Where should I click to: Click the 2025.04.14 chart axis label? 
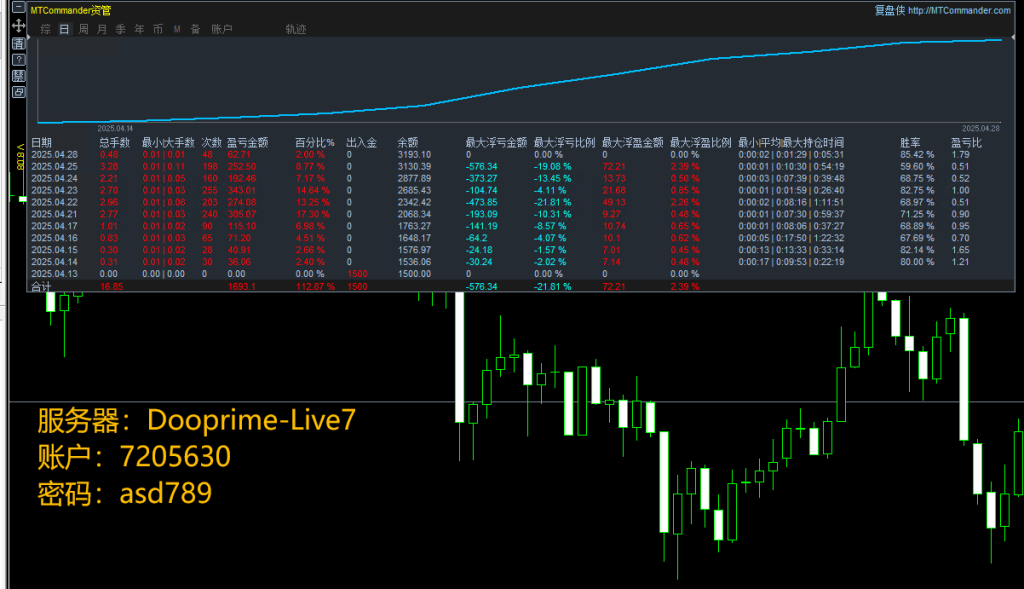point(115,129)
